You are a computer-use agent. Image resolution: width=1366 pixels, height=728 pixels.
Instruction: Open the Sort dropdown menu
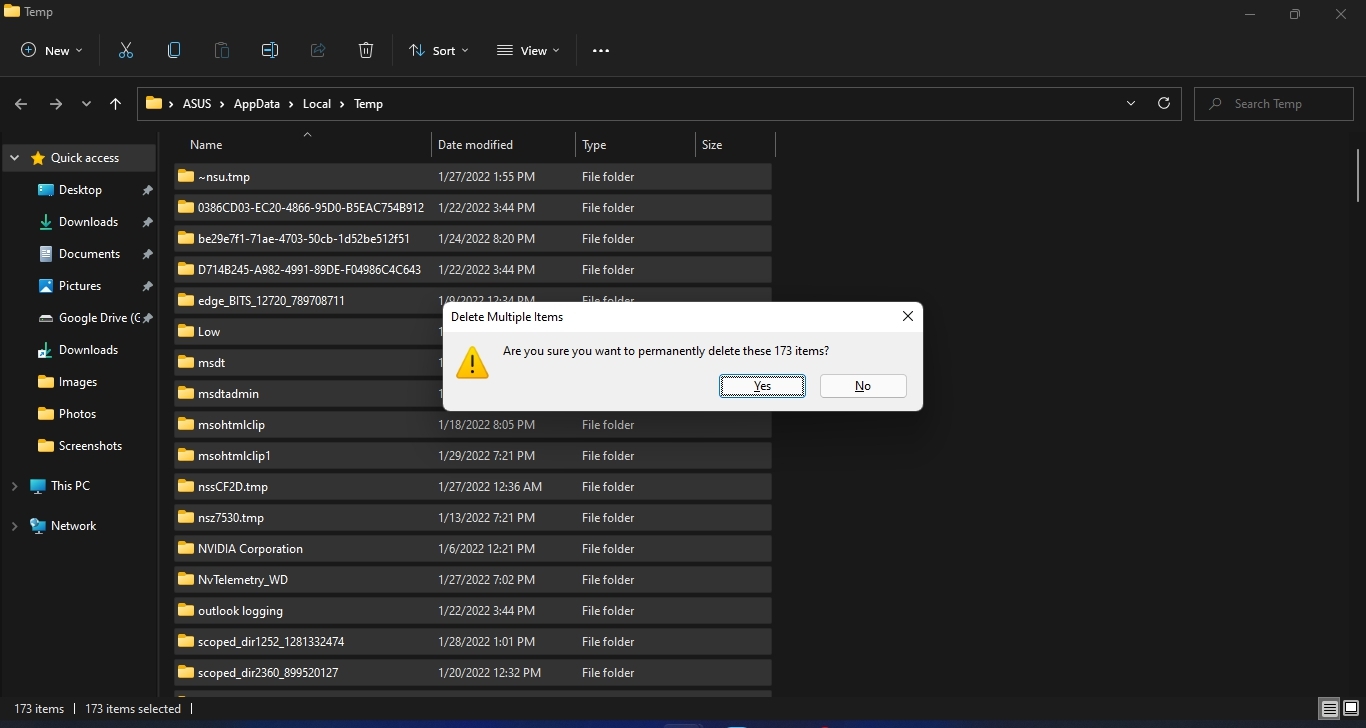click(x=438, y=50)
